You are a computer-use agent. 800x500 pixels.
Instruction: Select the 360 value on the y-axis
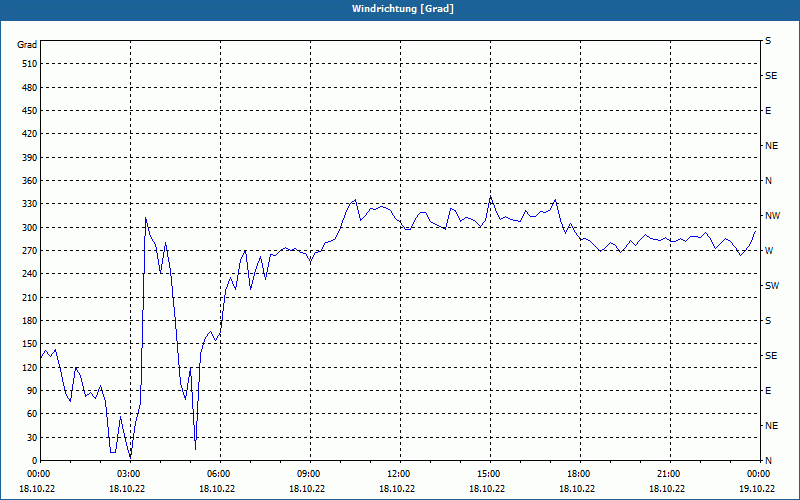click(x=30, y=181)
